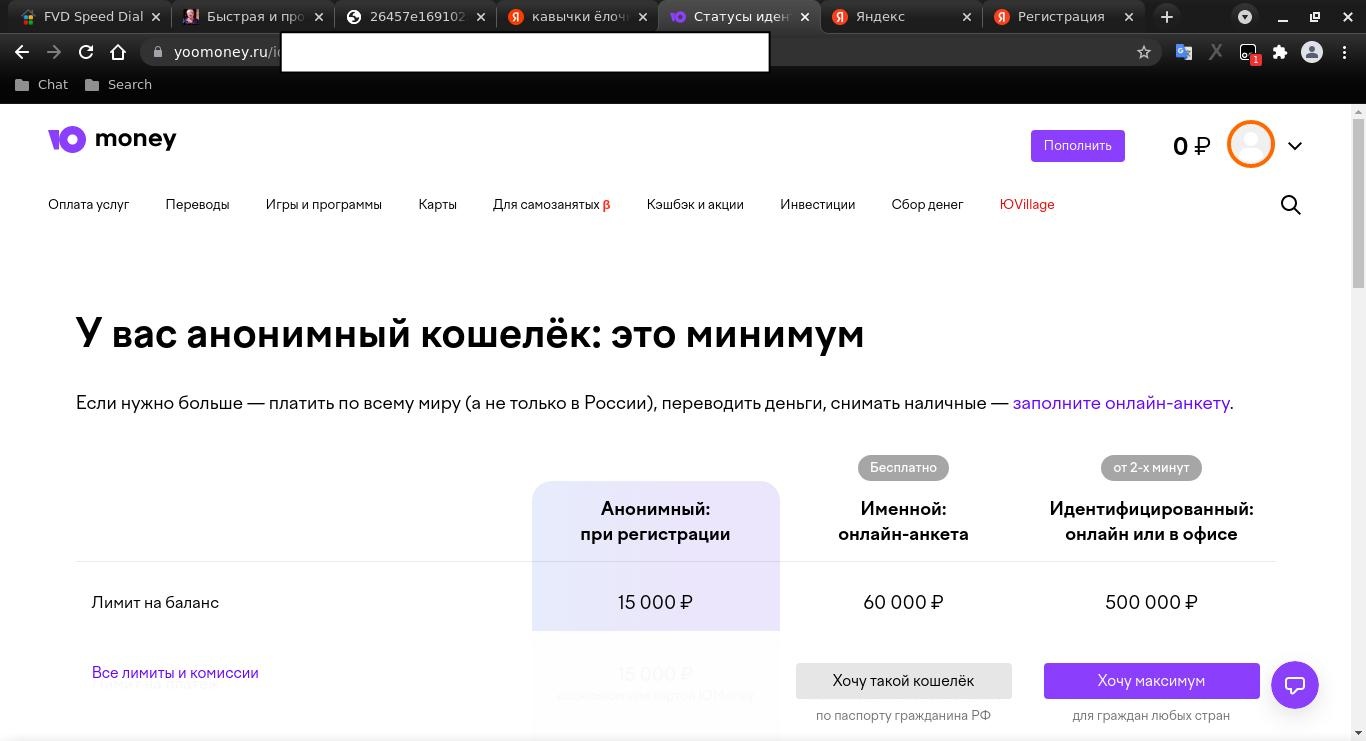Bookmark this page with the star icon
Screen dimensions: 1366x741
[x=1143, y=52]
